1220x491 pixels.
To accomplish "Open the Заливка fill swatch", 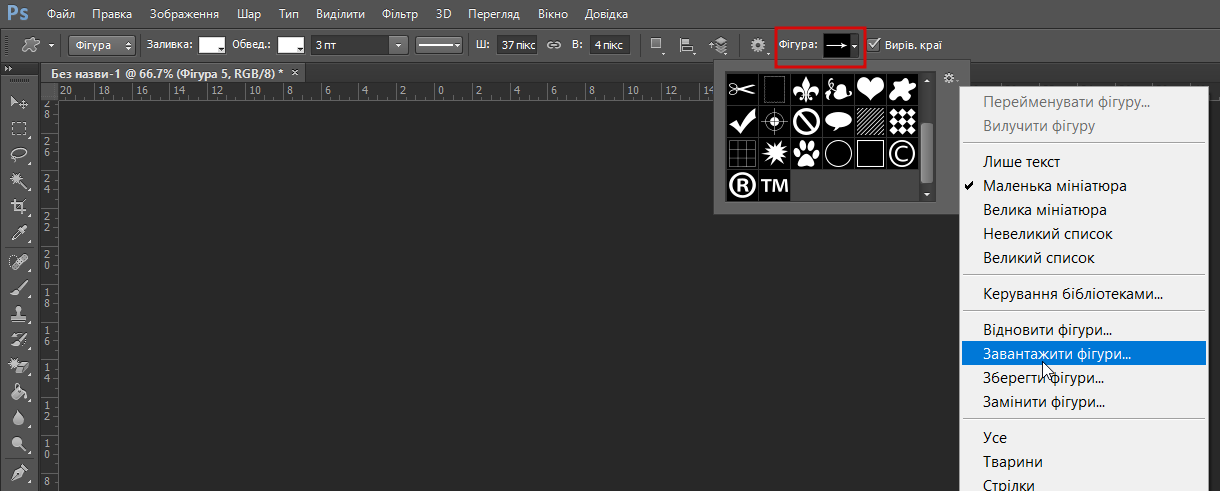I will tap(212, 45).
